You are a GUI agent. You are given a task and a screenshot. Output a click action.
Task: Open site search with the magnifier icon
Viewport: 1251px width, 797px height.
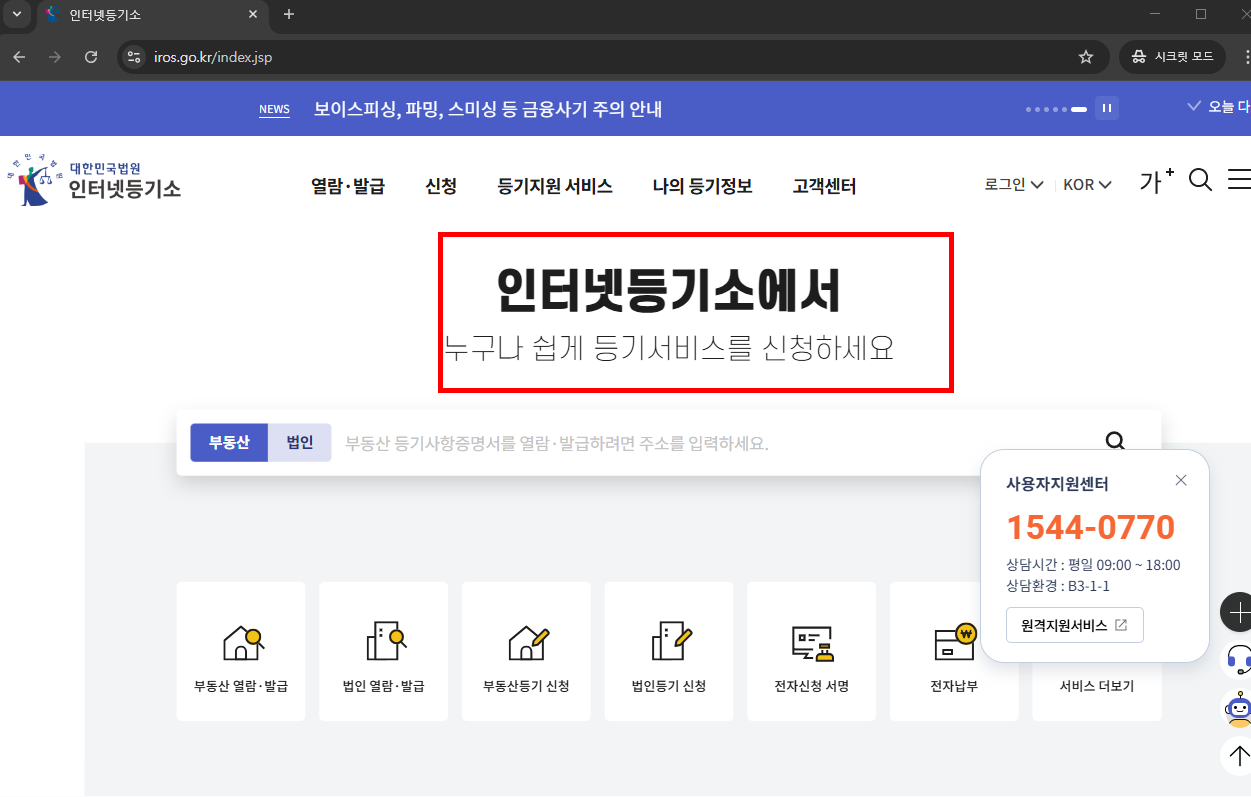tap(1200, 181)
